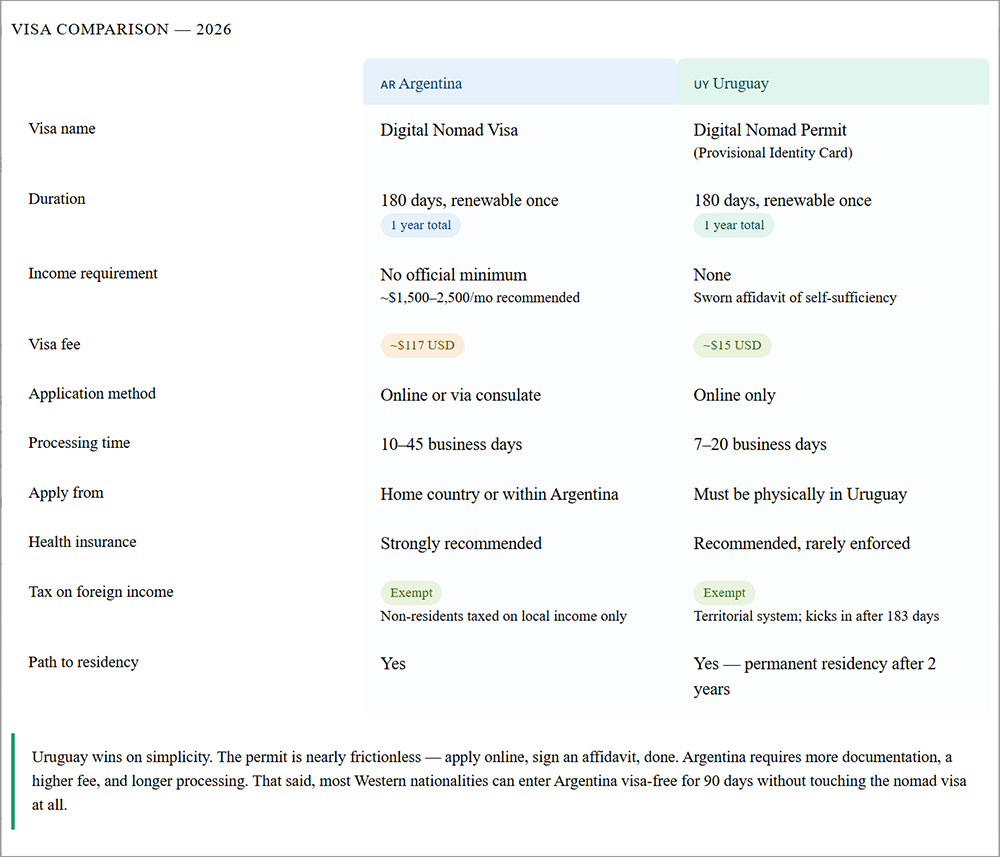Click the "VISA COMPARISON — 2026" heading
This screenshot has height=857, width=1000.
(x=121, y=30)
